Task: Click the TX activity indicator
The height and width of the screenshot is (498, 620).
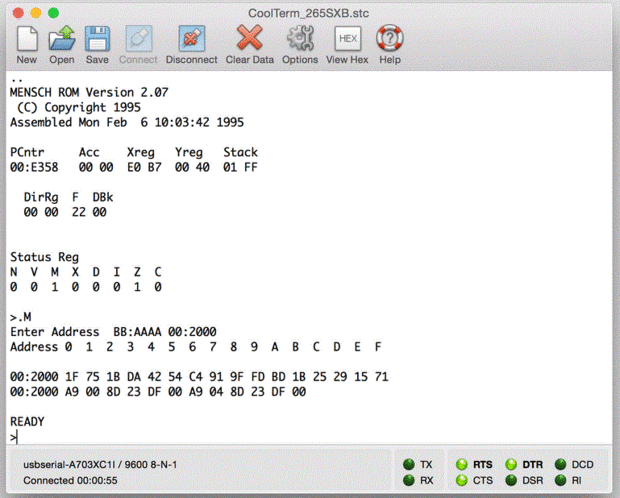Action: (409, 464)
